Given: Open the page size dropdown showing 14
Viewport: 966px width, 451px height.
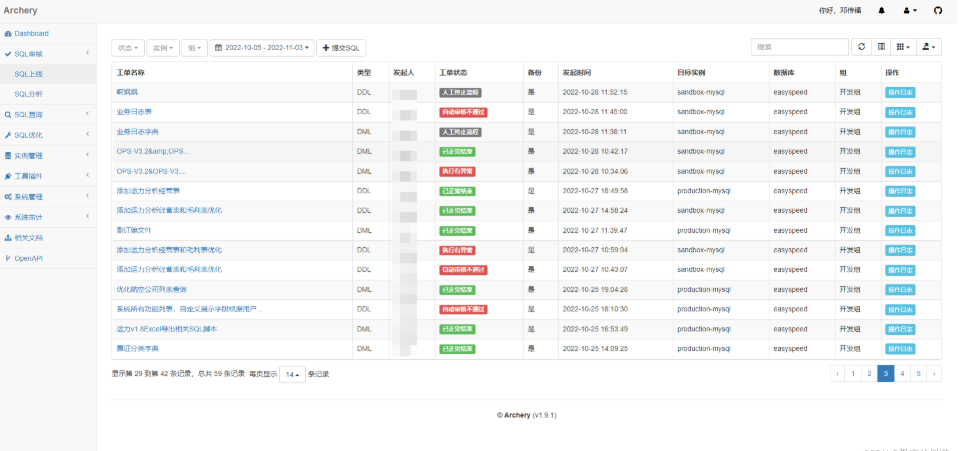Looking at the screenshot, I should (292, 374).
